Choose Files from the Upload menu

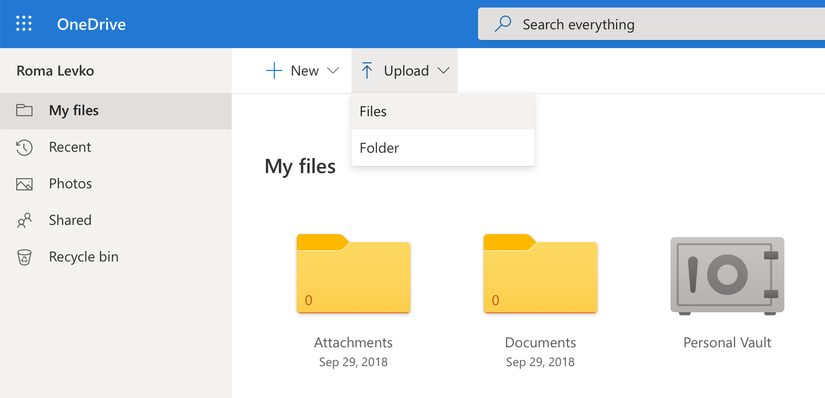point(443,112)
